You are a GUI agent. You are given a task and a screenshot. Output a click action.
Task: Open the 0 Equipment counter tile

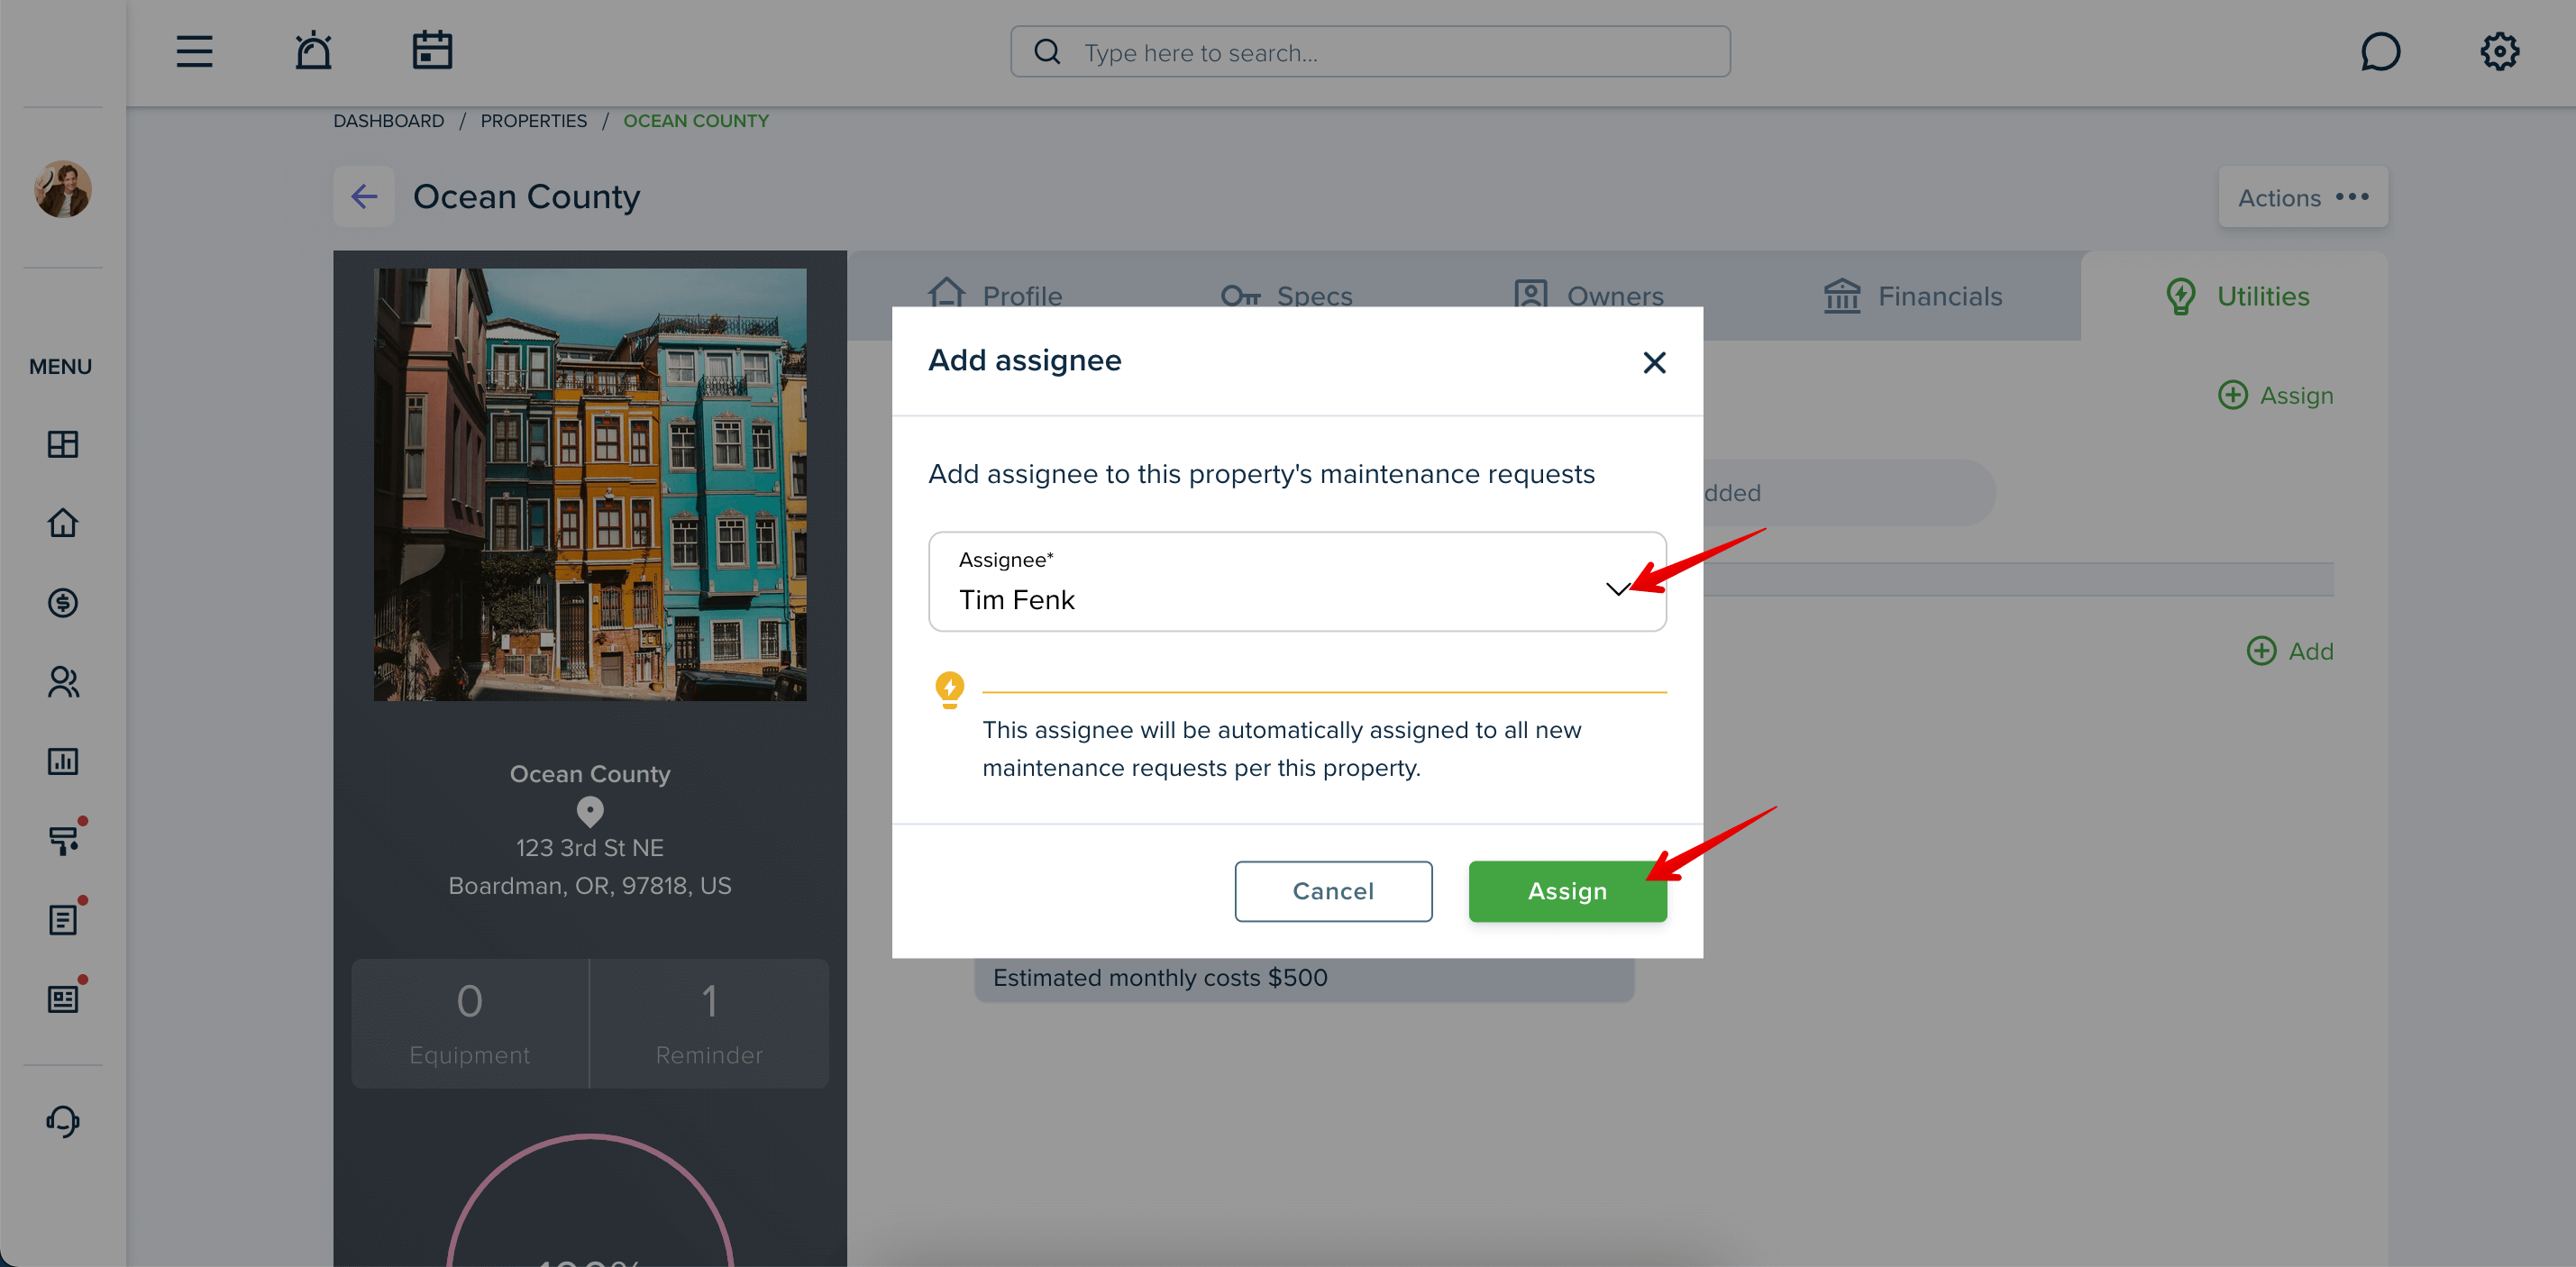[x=470, y=1023]
